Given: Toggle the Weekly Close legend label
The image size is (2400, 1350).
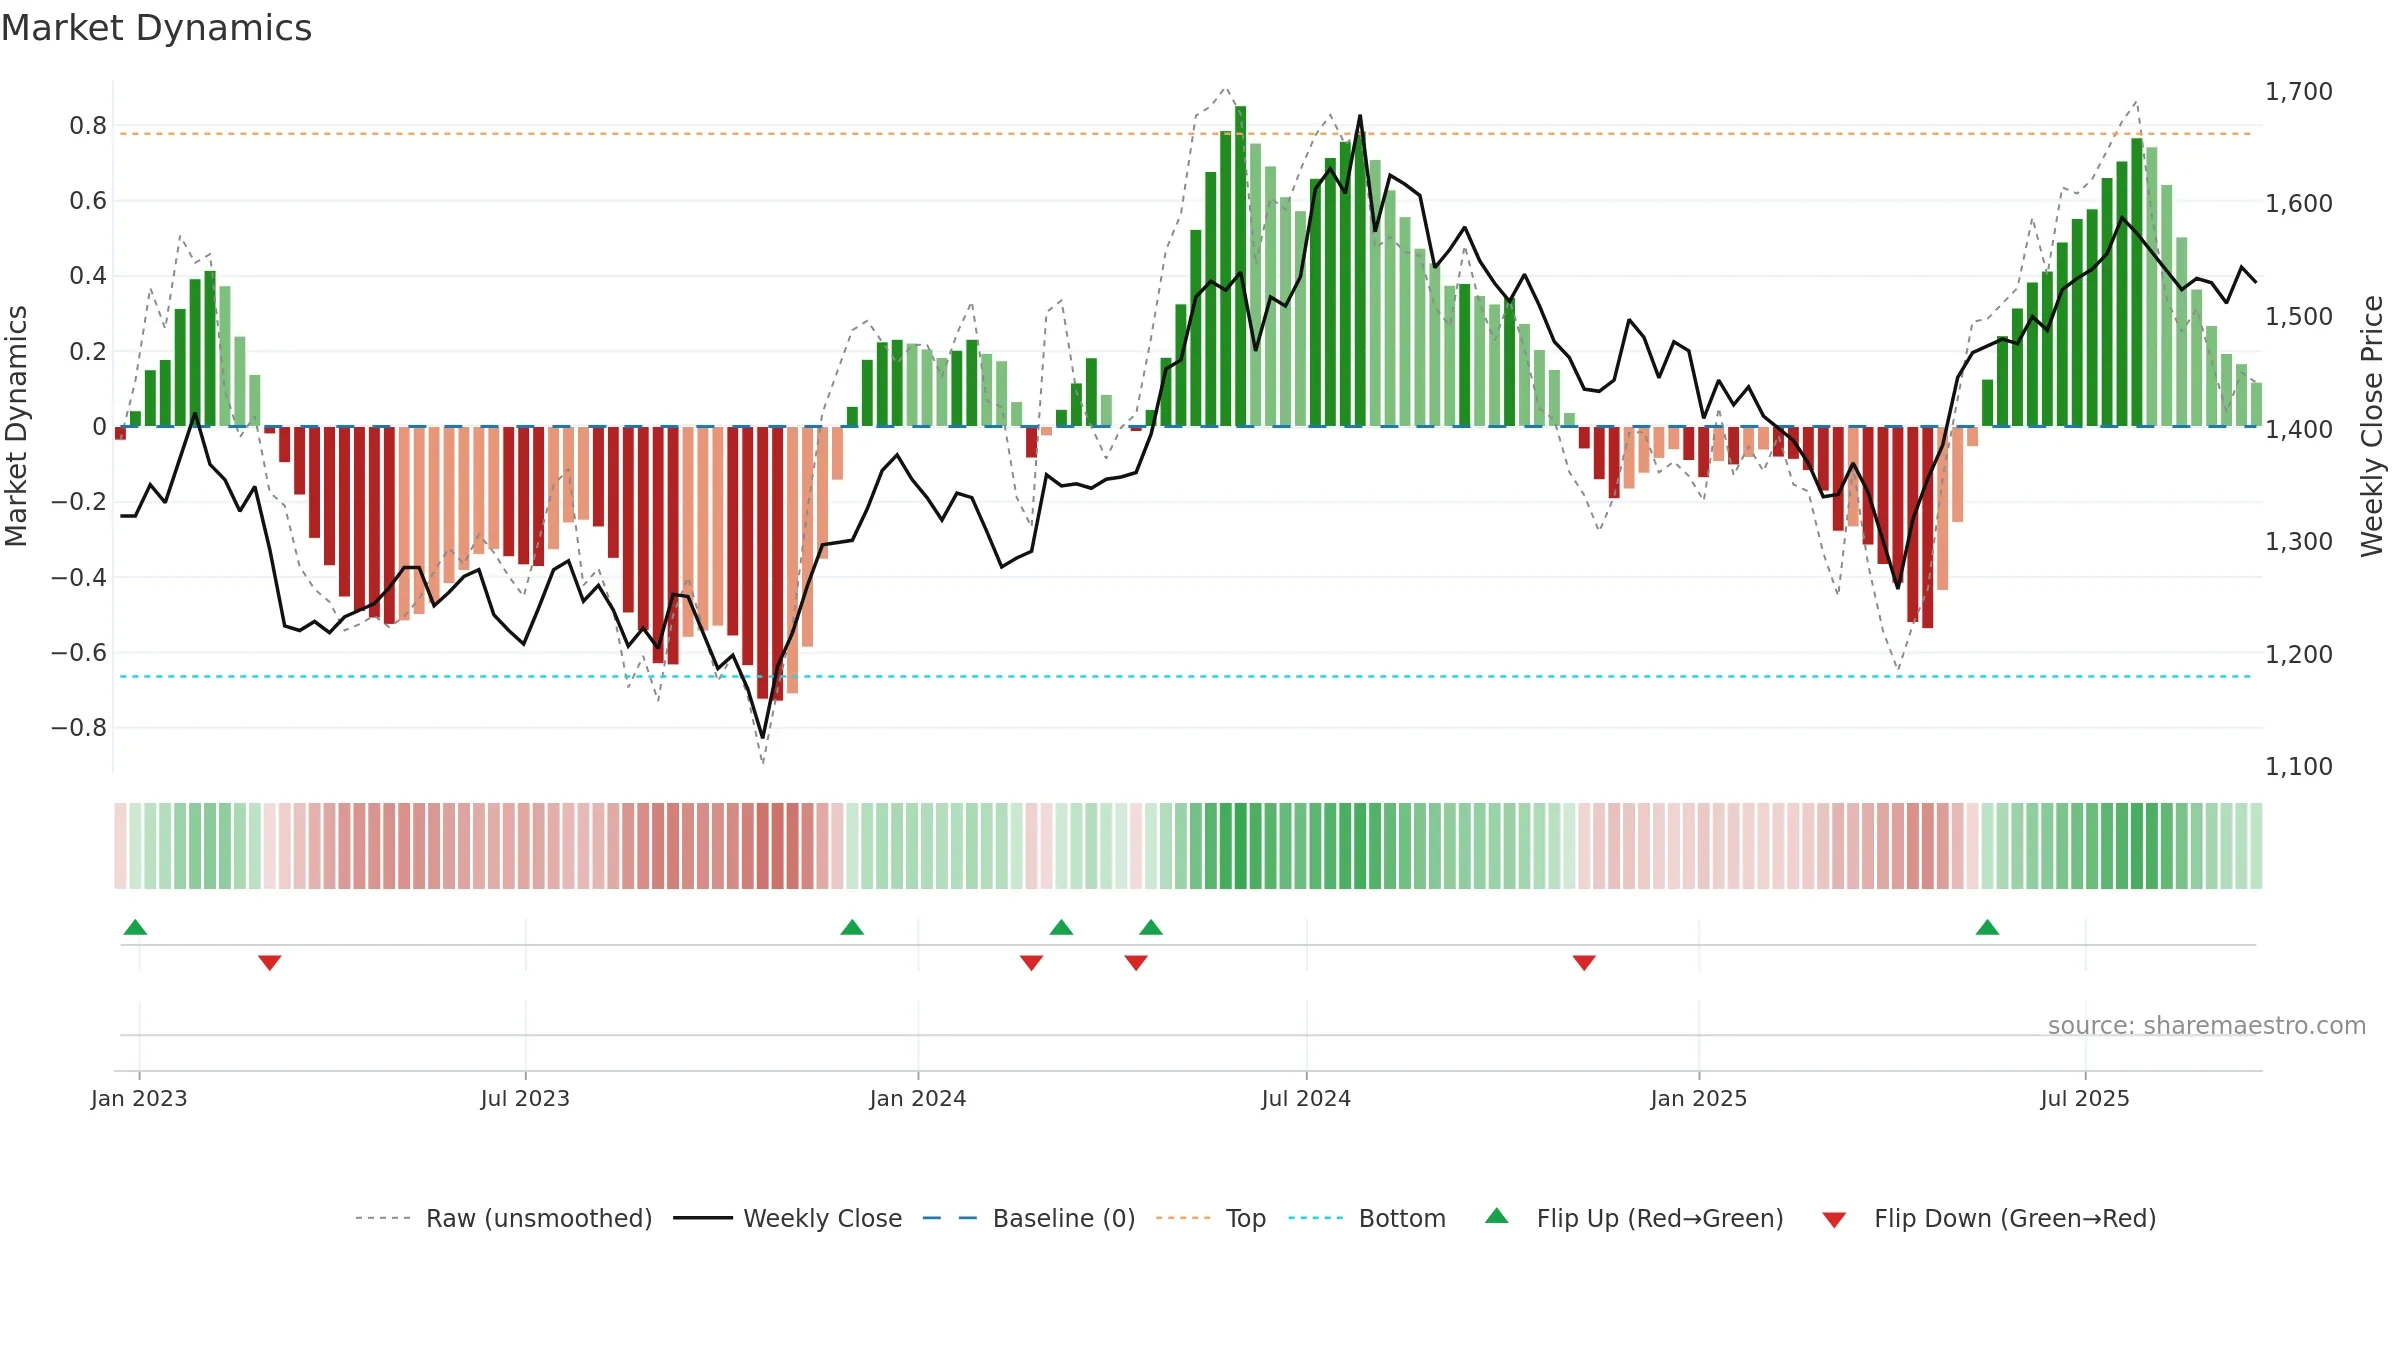Looking at the screenshot, I should click(822, 1218).
